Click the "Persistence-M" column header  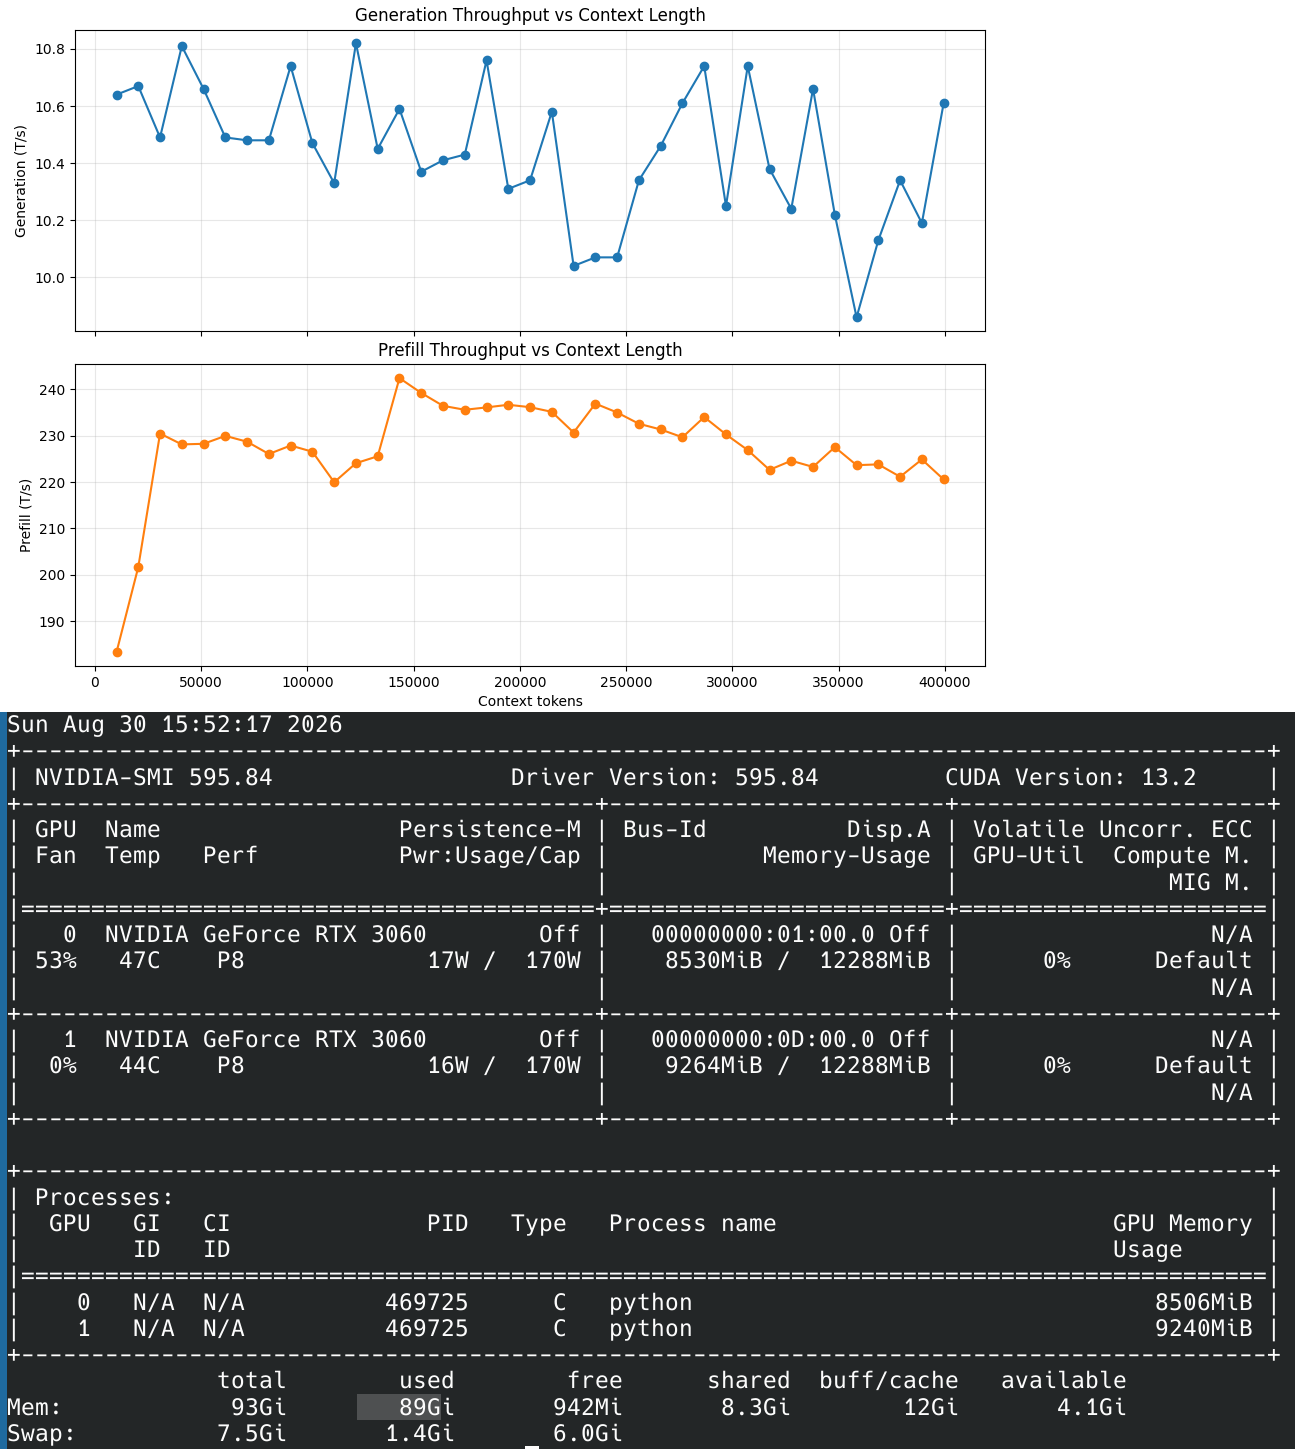click(x=490, y=830)
